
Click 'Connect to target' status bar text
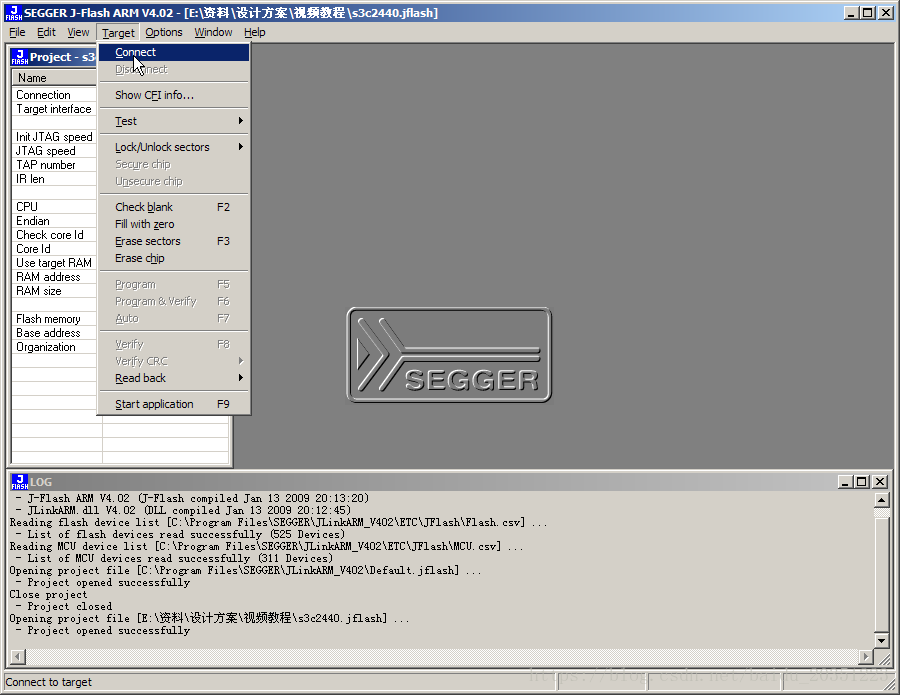point(49,682)
